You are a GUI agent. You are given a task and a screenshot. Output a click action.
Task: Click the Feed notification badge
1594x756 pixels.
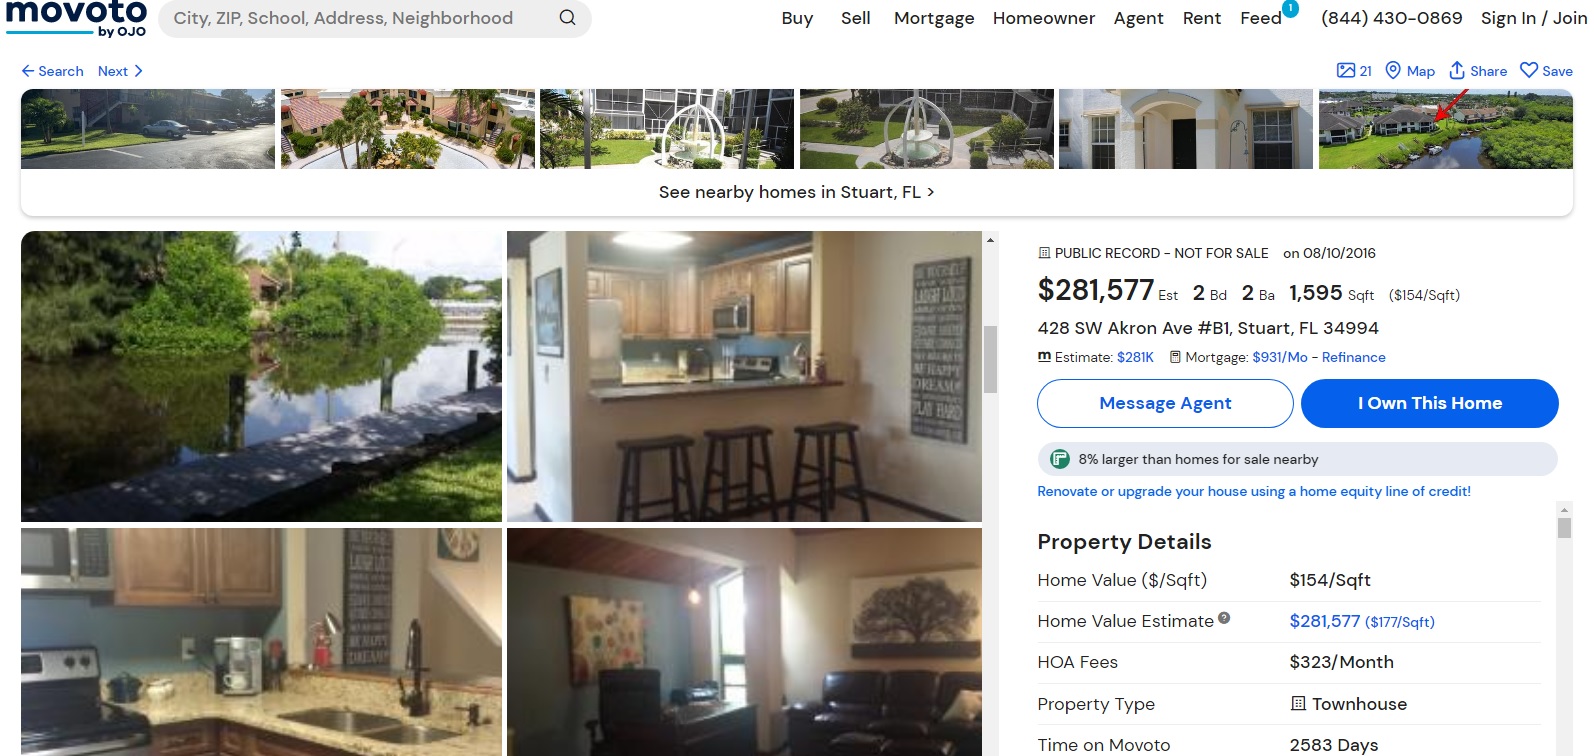[1291, 8]
